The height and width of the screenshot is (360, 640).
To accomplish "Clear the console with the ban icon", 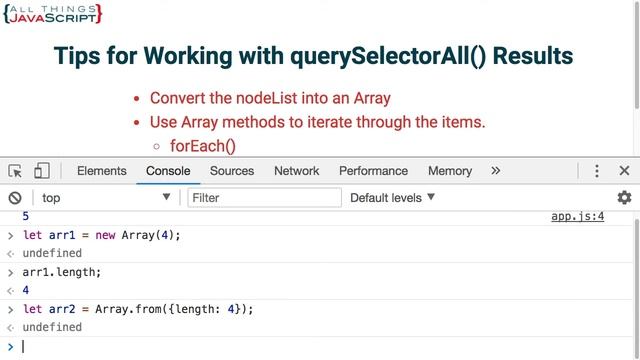I will click(15, 198).
